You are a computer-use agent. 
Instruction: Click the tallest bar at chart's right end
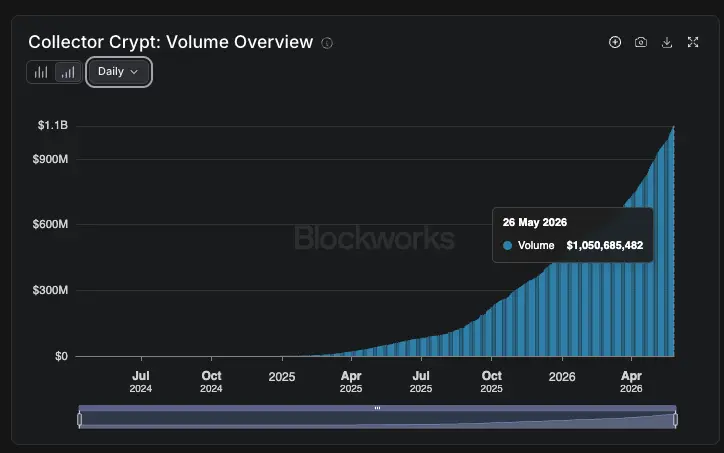[673, 242]
